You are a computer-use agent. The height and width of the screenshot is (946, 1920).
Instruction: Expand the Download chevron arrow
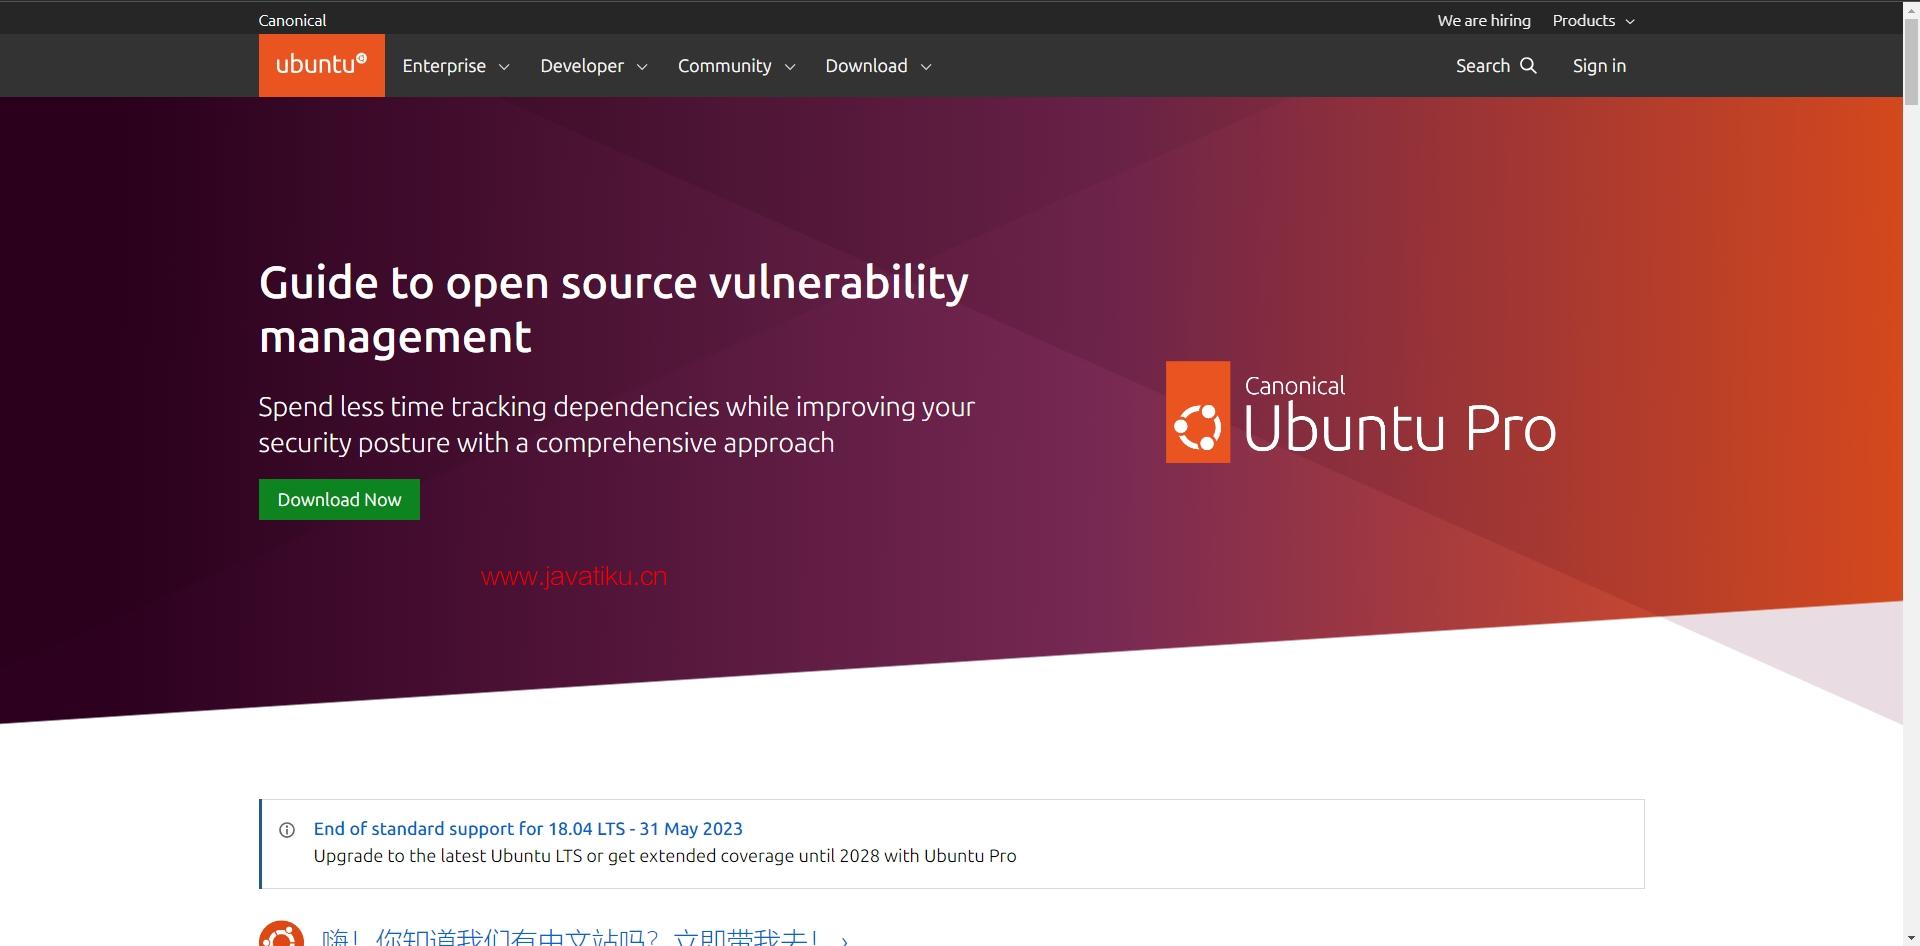coord(926,67)
